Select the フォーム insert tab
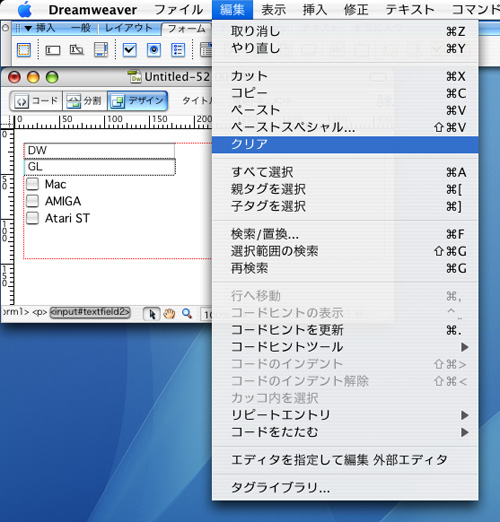 [187, 29]
